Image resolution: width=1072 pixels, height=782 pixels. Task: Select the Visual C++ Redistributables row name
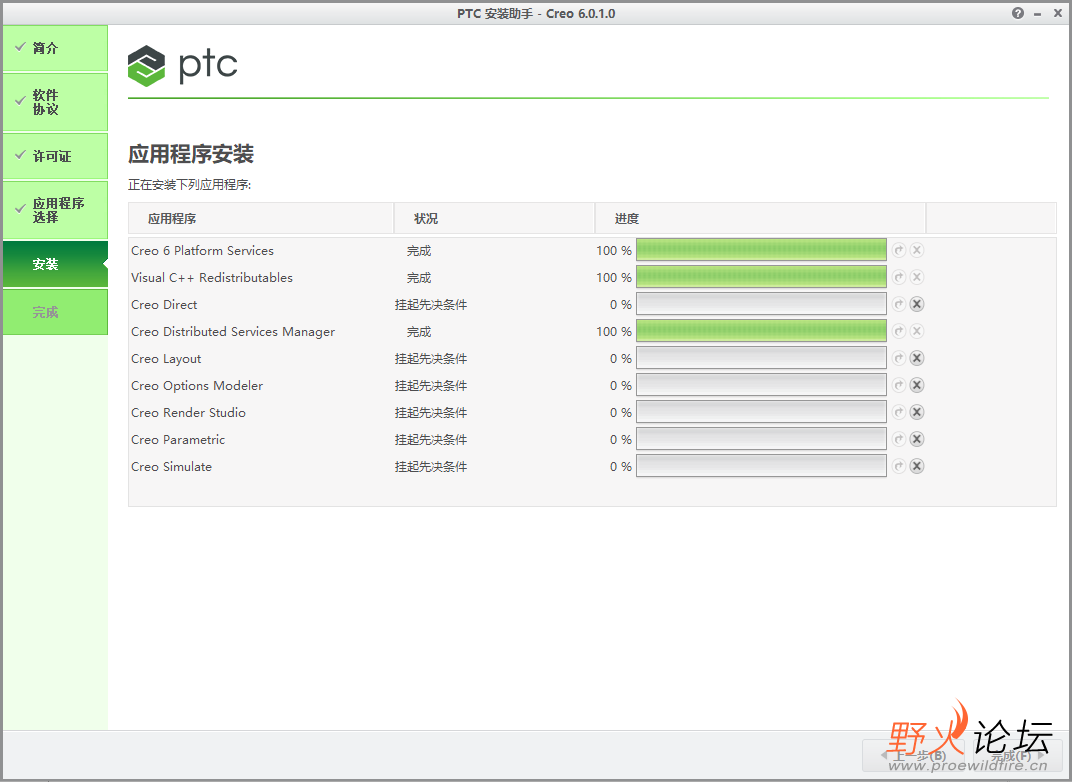tap(212, 278)
